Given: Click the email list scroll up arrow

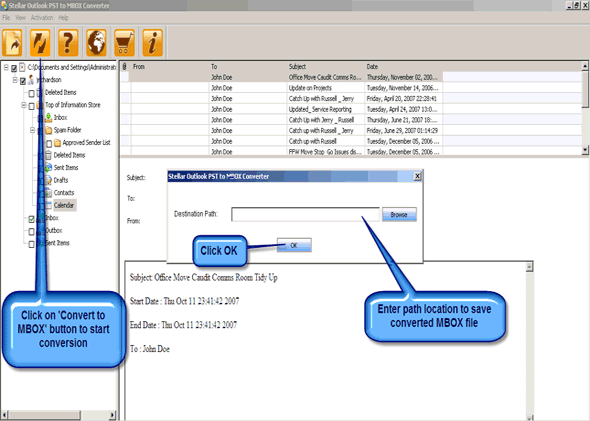Looking at the screenshot, I should point(585,67).
